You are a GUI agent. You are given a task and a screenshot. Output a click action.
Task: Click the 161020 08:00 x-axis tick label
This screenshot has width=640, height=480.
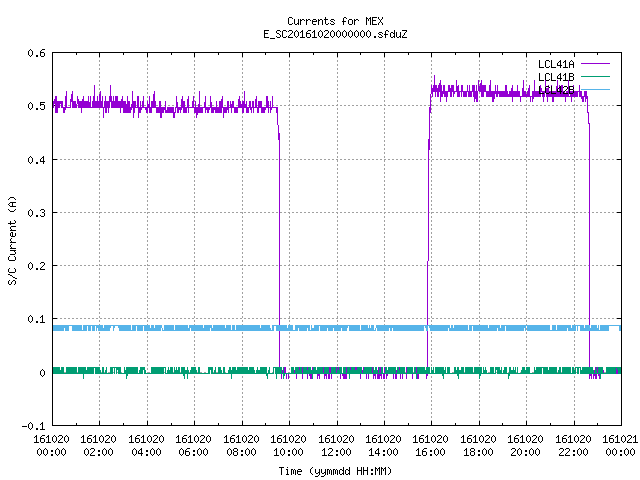[241, 446]
